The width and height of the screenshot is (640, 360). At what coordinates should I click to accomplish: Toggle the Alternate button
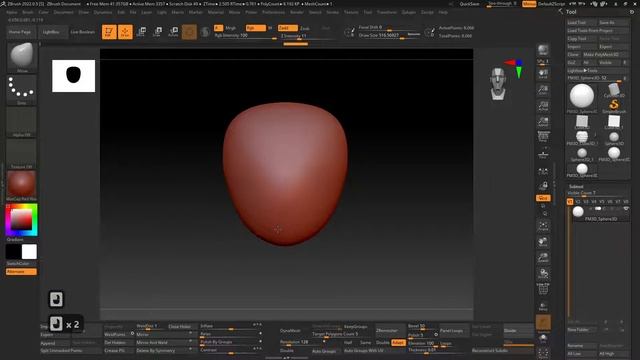pyautogui.click(x=21, y=271)
